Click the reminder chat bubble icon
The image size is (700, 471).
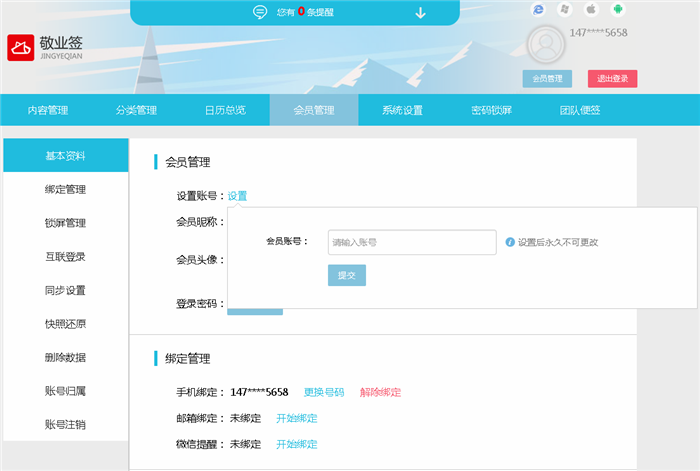tap(260, 13)
